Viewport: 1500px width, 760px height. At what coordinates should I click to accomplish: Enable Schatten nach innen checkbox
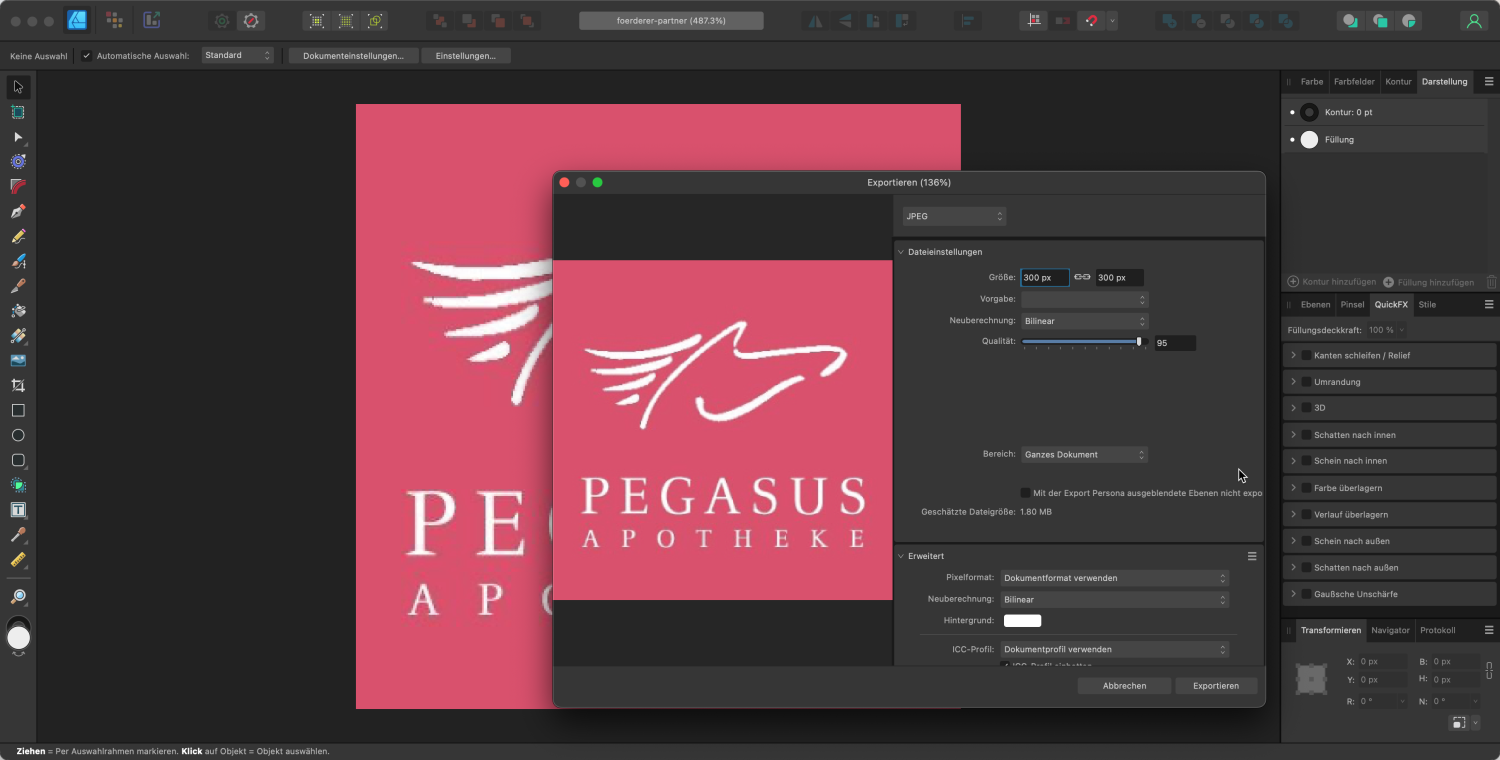pos(1306,435)
